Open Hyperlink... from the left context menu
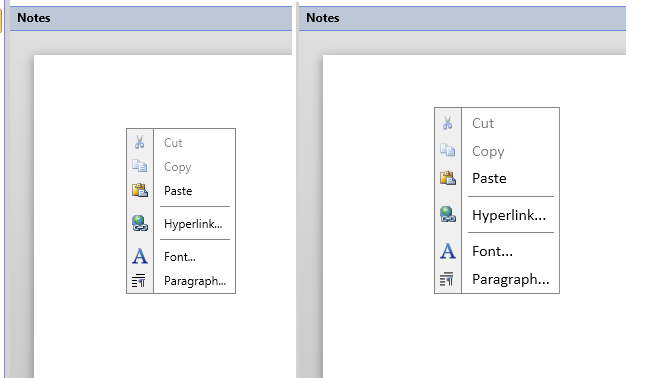 pos(194,224)
